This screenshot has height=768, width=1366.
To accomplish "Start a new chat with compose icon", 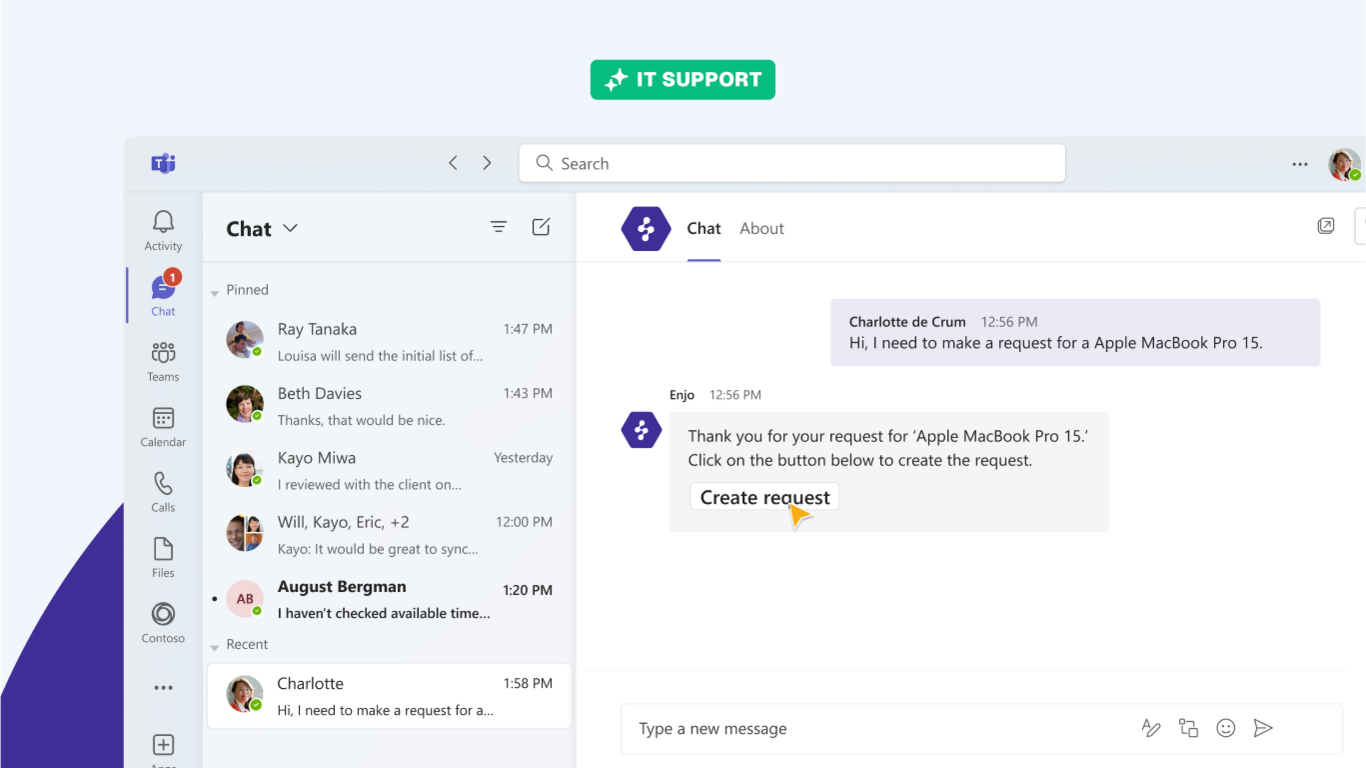I will 541,227.
